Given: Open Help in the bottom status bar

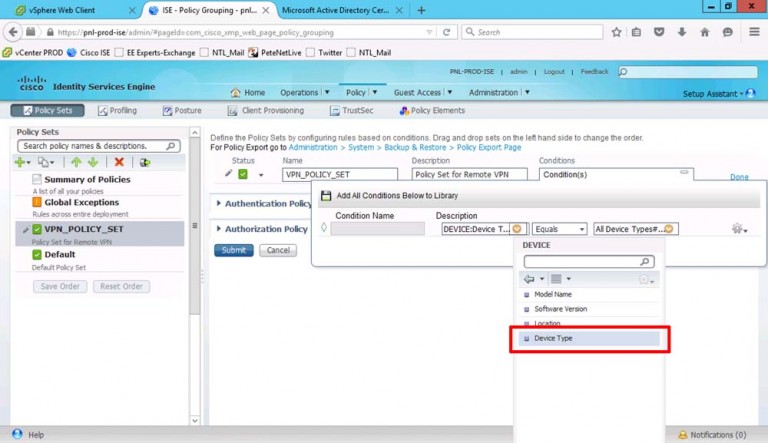Looking at the screenshot, I should click(36, 435).
